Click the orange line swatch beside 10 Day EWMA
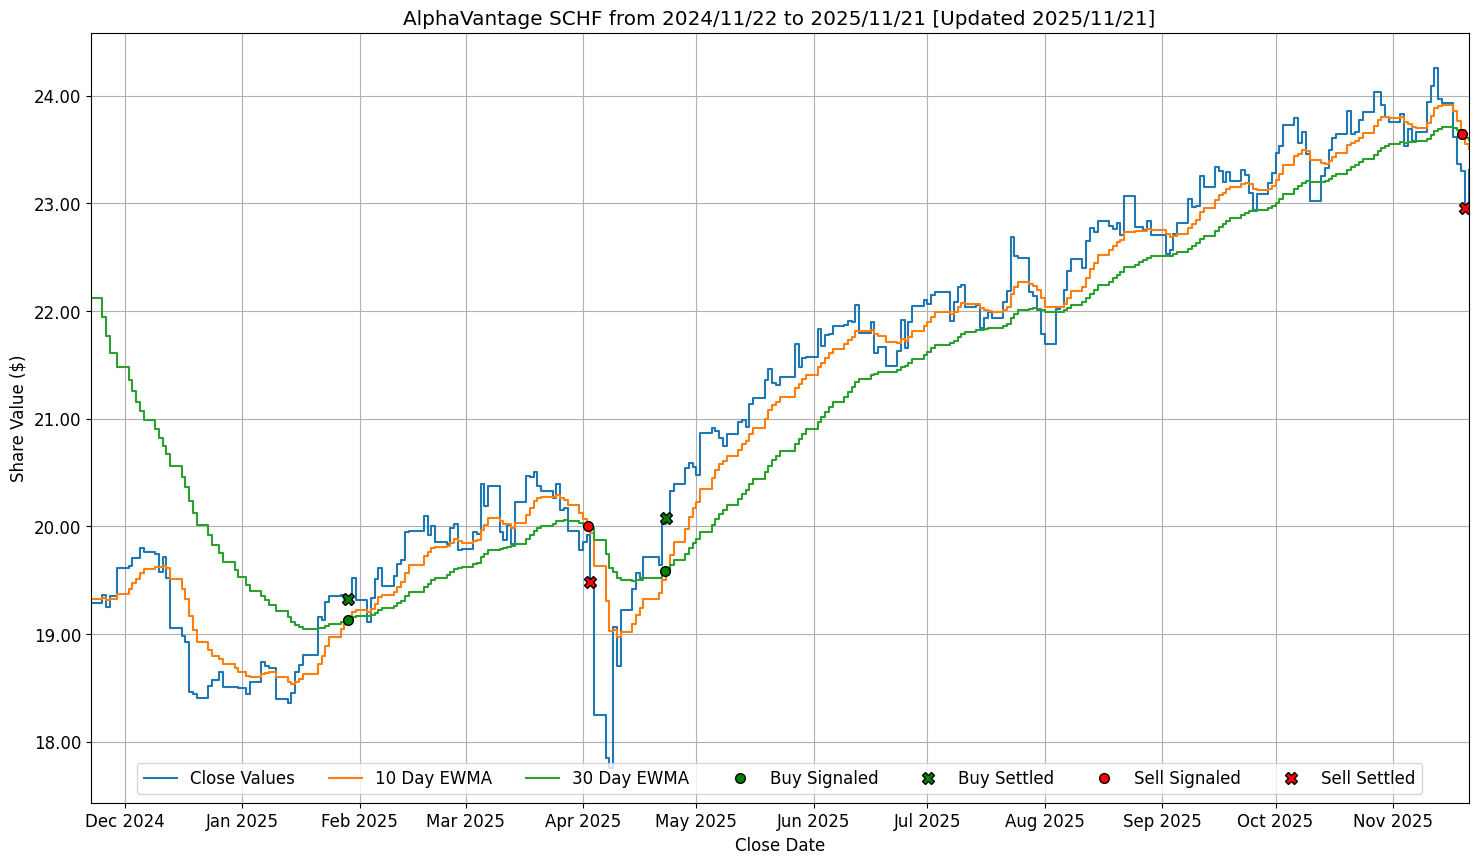The width and height of the screenshot is (1478, 864). pyautogui.click(x=346, y=778)
